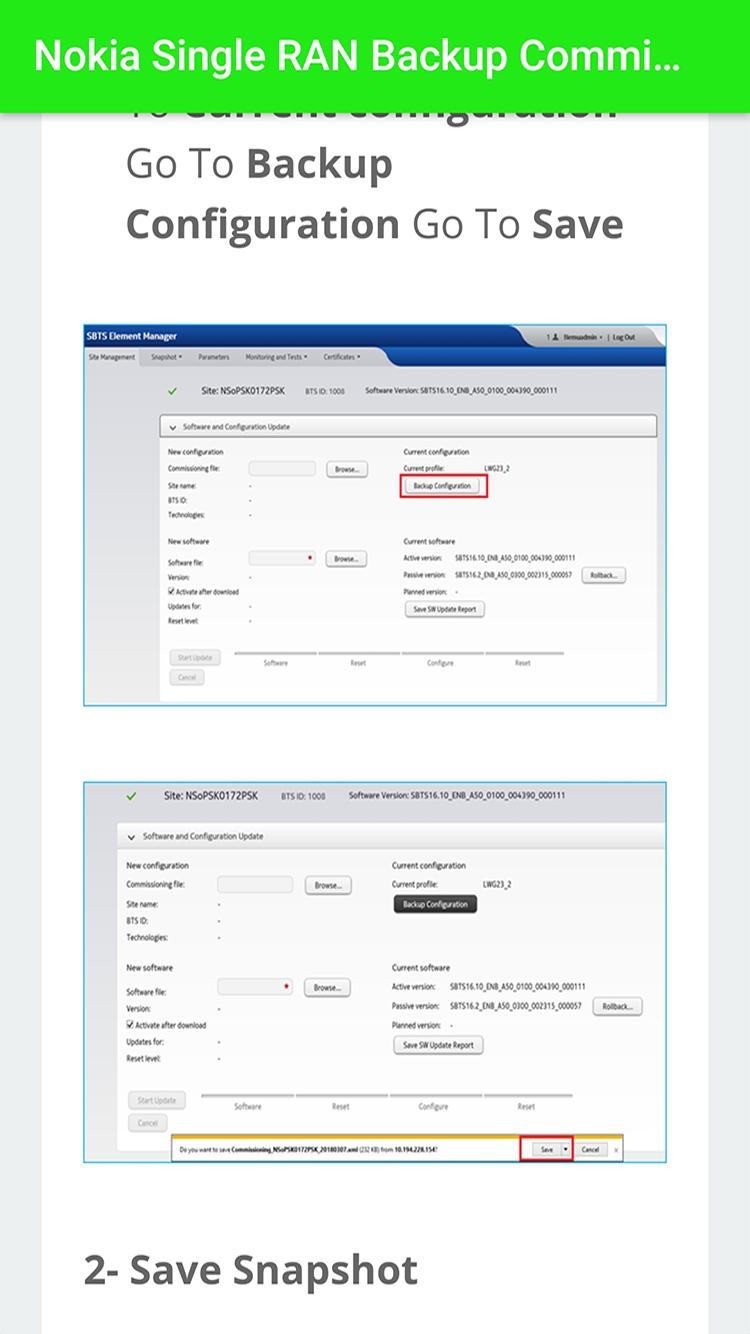750x1334 pixels.
Task: Click Log Out link in Element Manager header
Action: click(623, 338)
